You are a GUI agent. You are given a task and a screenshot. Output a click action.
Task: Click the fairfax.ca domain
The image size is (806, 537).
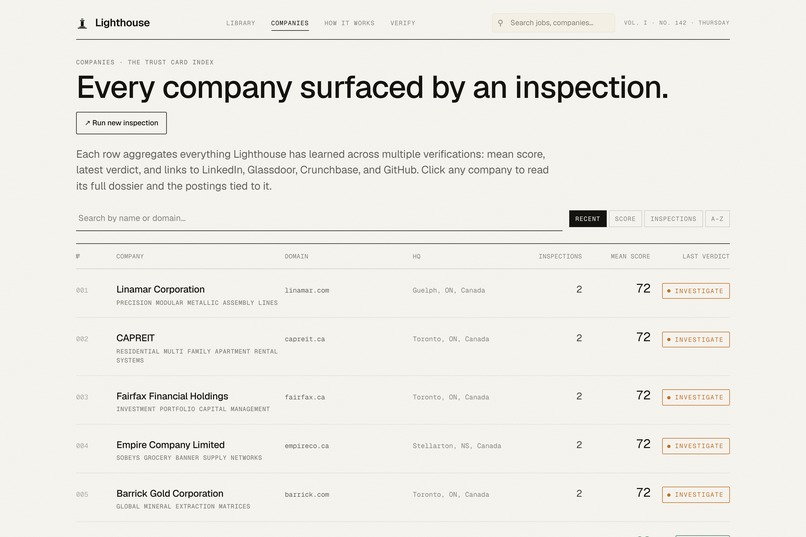pos(305,397)
